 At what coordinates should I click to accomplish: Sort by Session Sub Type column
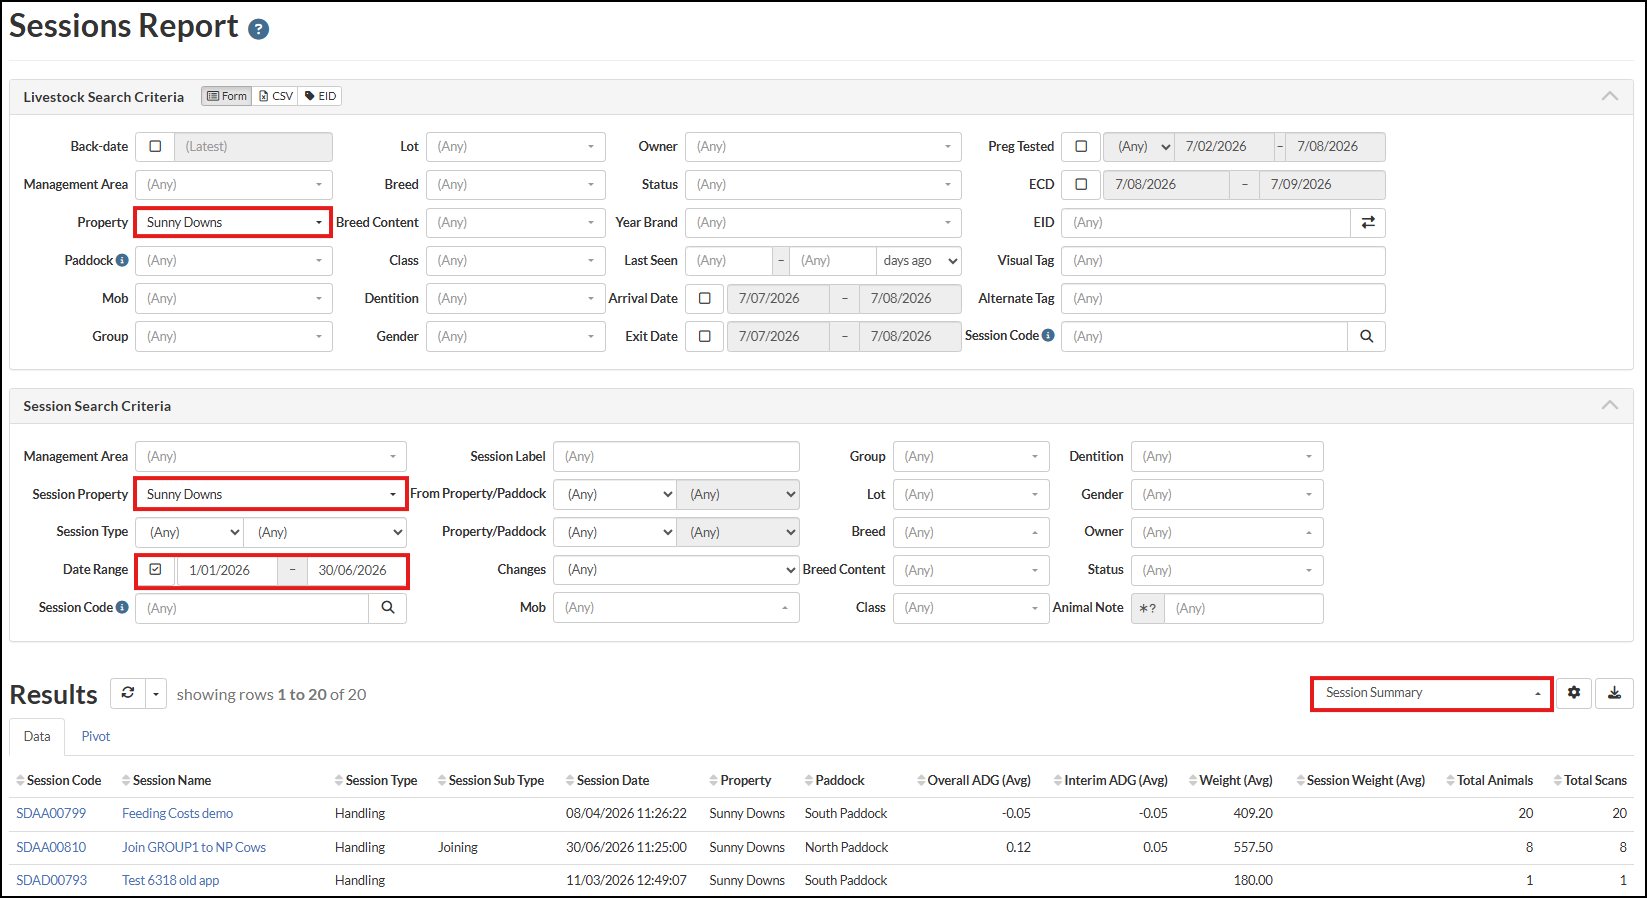click(491, 780)
